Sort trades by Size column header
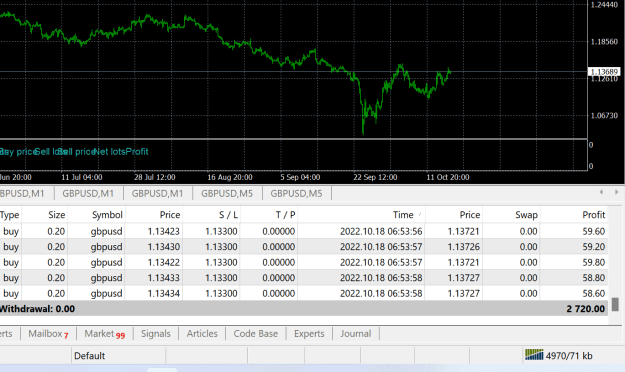This screenshot has width=625, height=372. [57, 215]
